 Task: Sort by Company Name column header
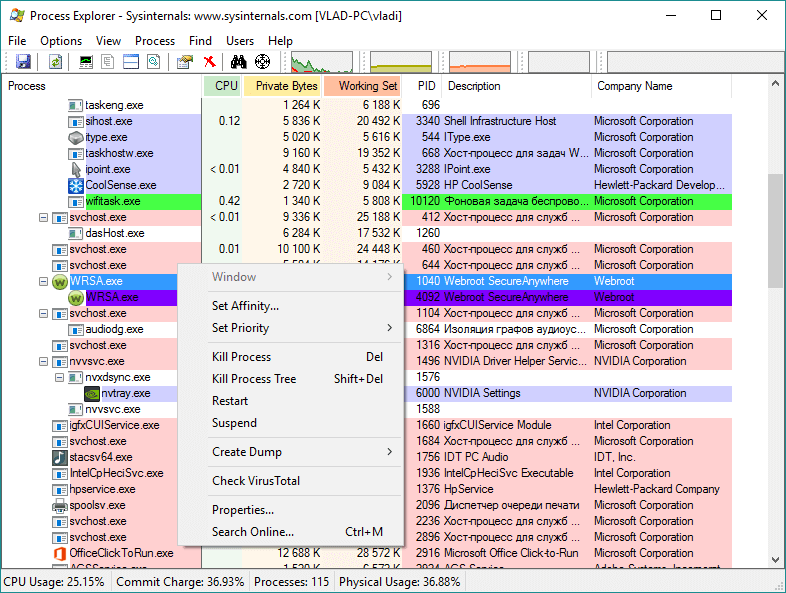(662, 86)
